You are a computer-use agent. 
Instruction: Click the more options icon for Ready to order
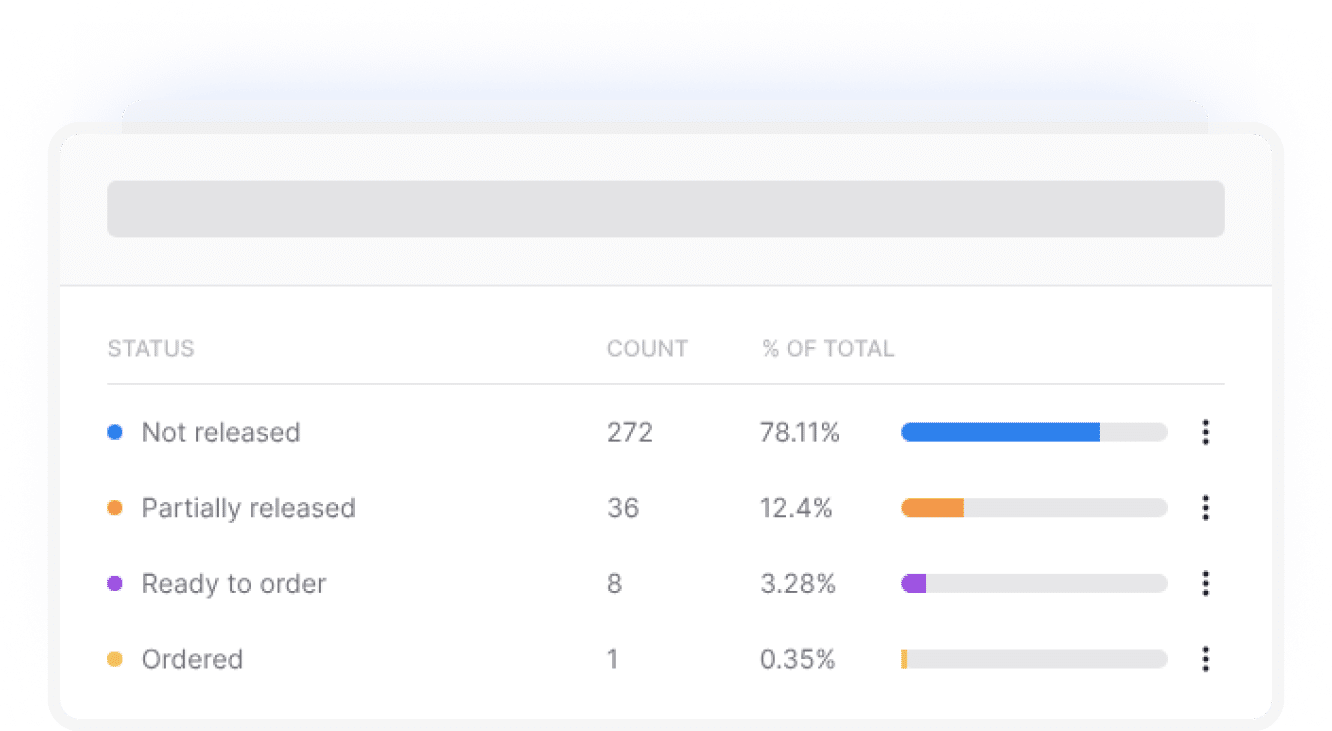pos(1205,583)
